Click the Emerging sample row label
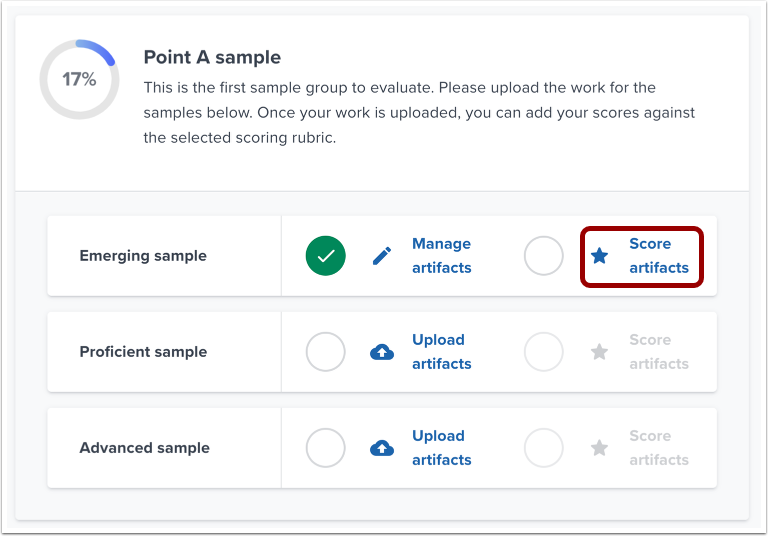This screenshot has width=768, height=536. click(143, 256)
